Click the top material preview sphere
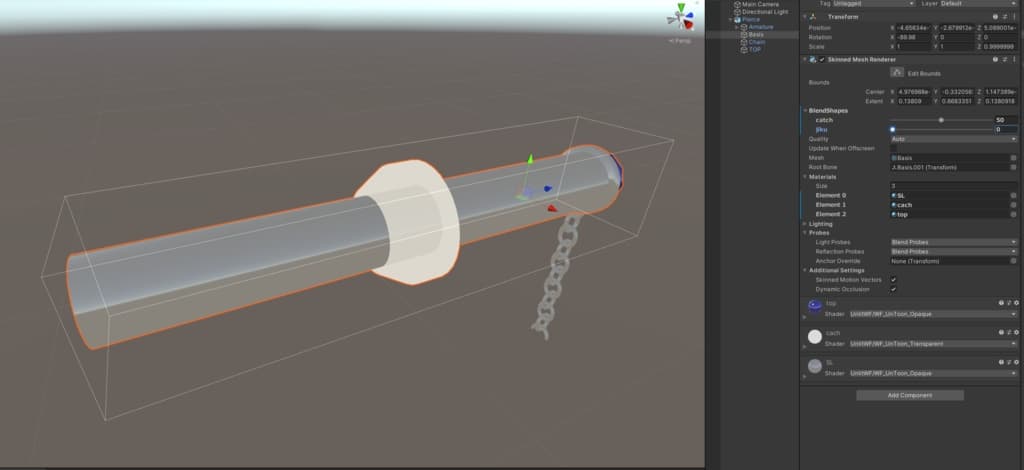The height and width of the screenshot is (470, 1024). point(815,306)
